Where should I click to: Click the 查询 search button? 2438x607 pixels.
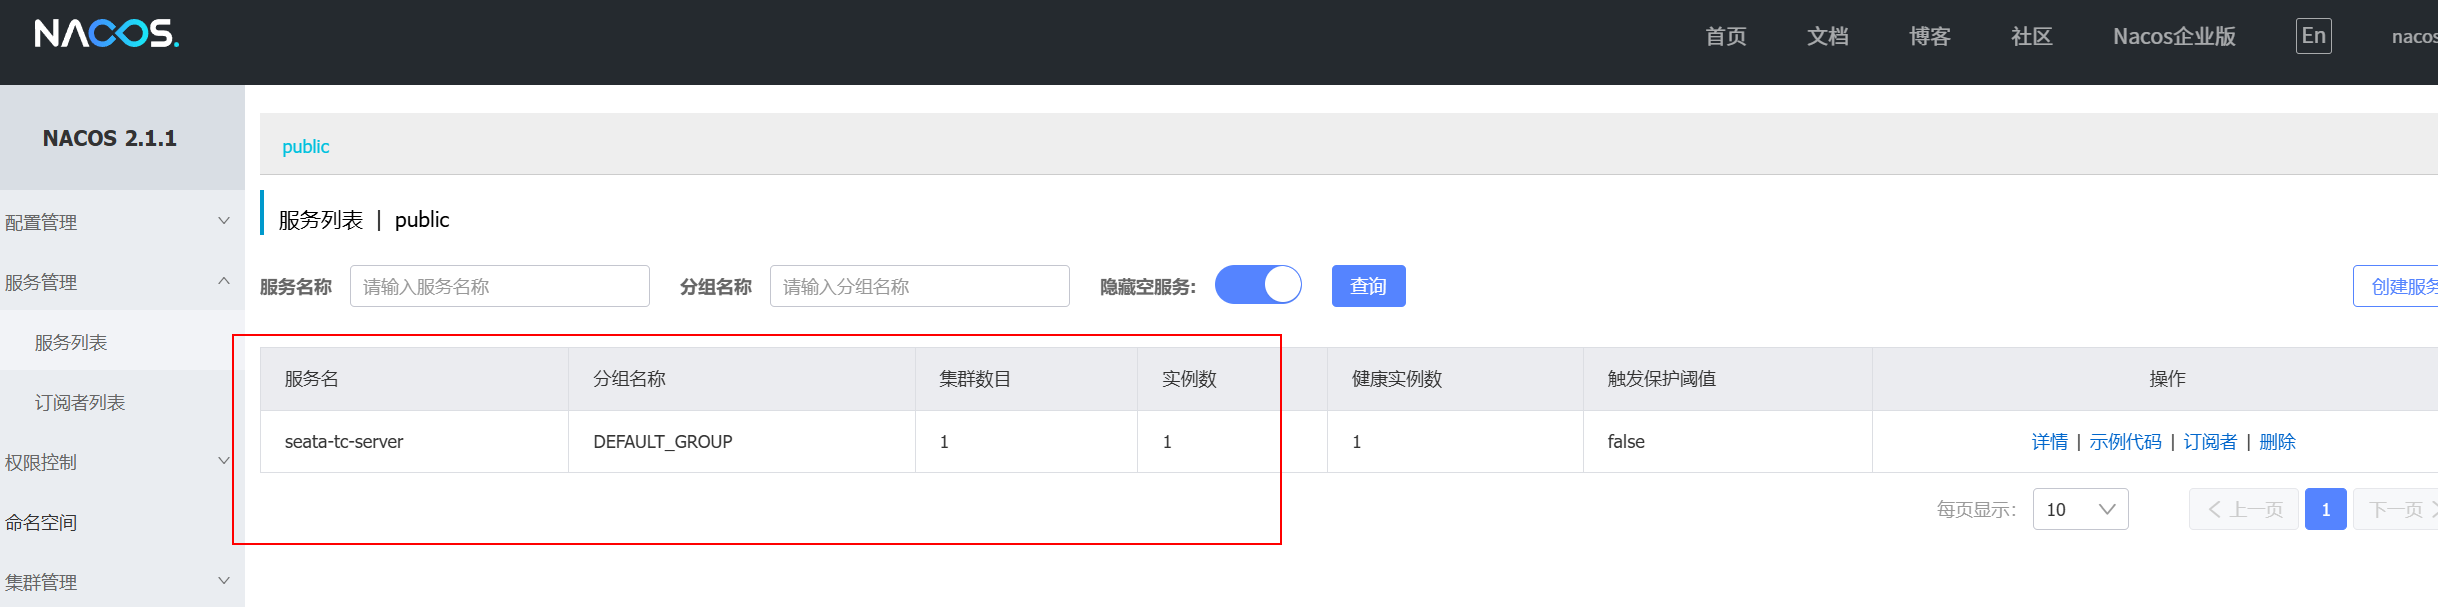point(1368,286)
